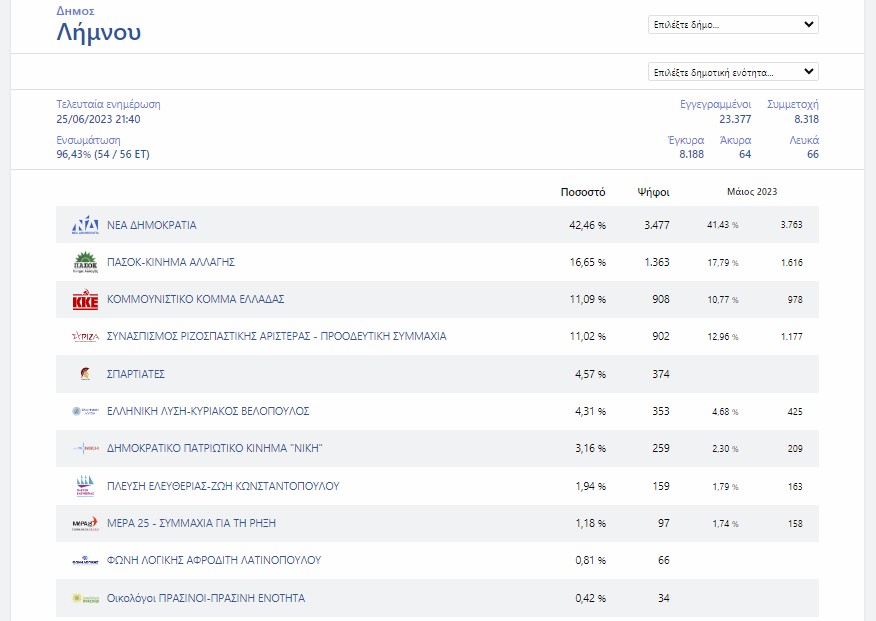
Task: Click the Oikologoi Prasinoi logo
Action: click(85, 598)
